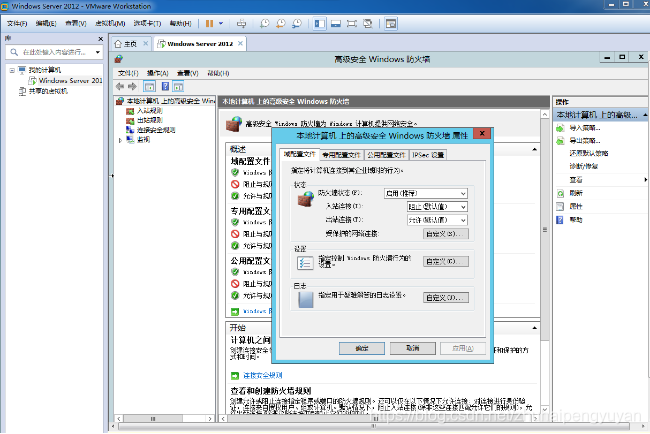The width and height of the screenshot is (650, 434).
Task: Select root firewall node in console tree
Action: coord(165,101)
